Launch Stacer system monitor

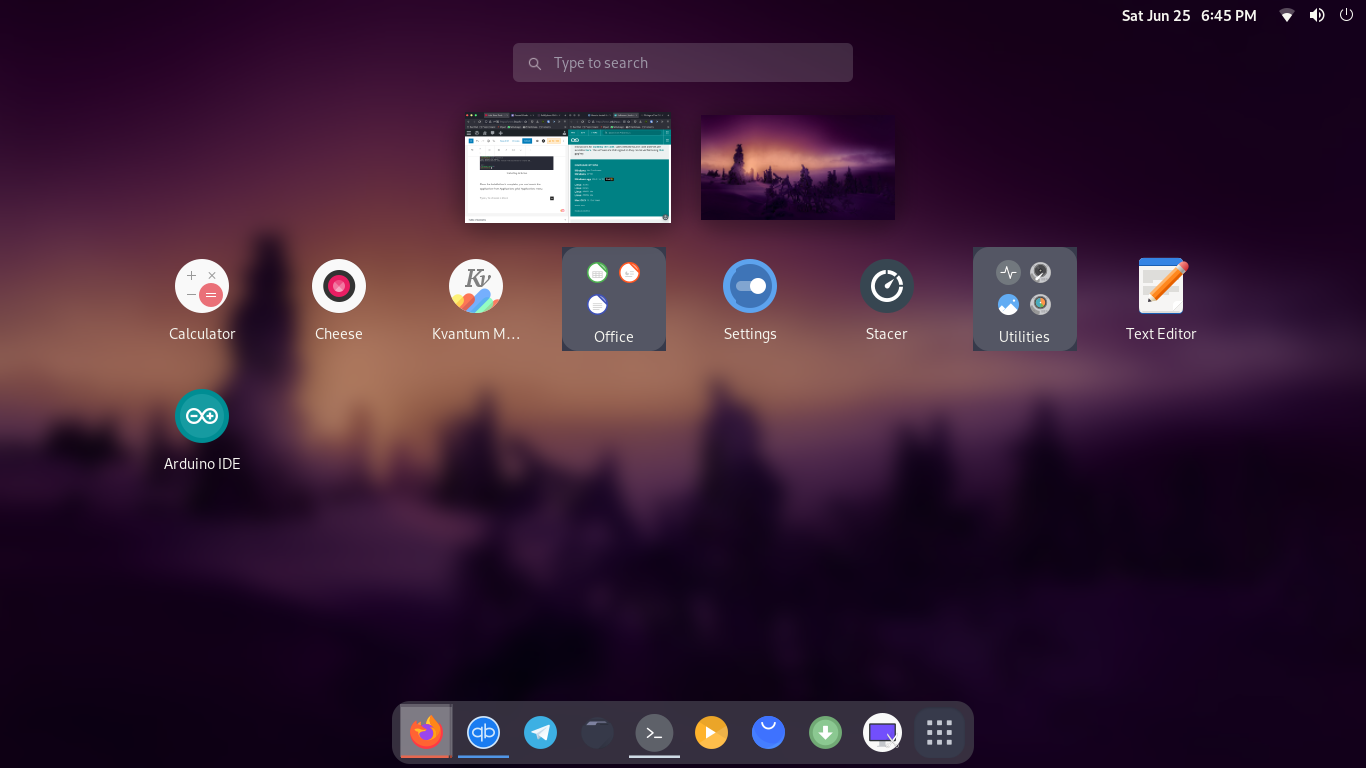[x=886, y=287]
